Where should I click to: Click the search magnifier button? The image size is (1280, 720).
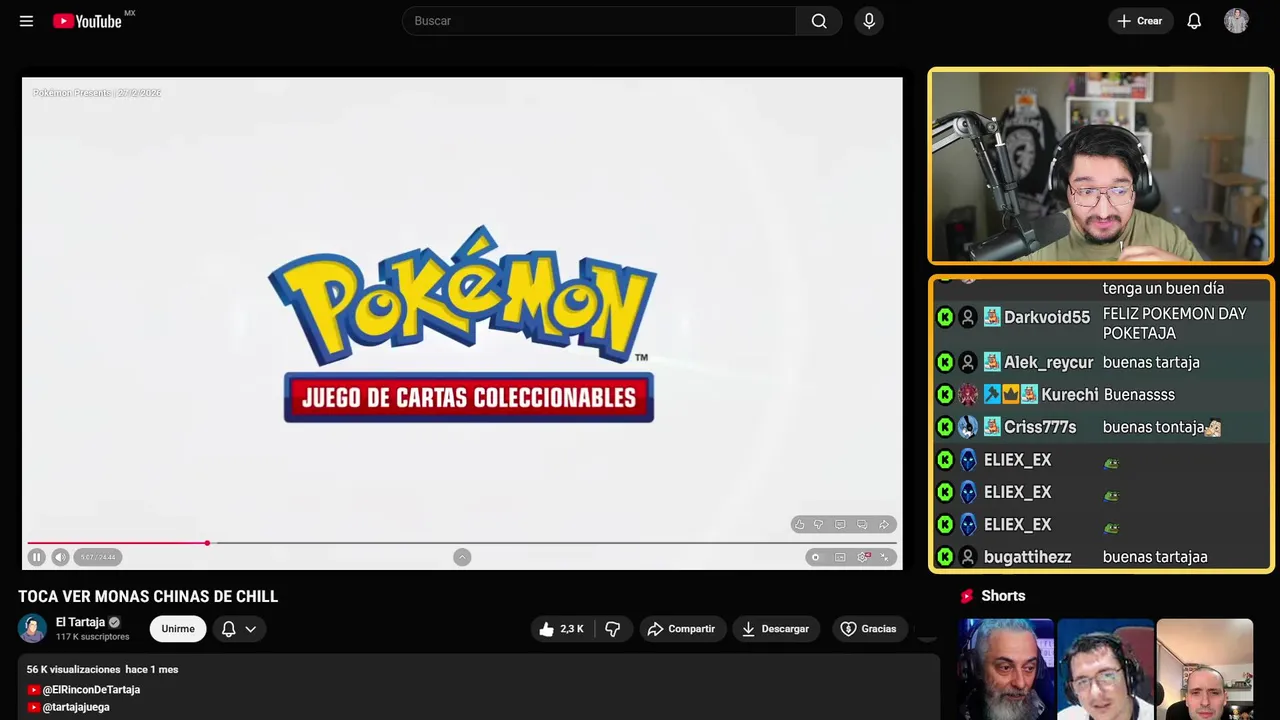point(819,21)
